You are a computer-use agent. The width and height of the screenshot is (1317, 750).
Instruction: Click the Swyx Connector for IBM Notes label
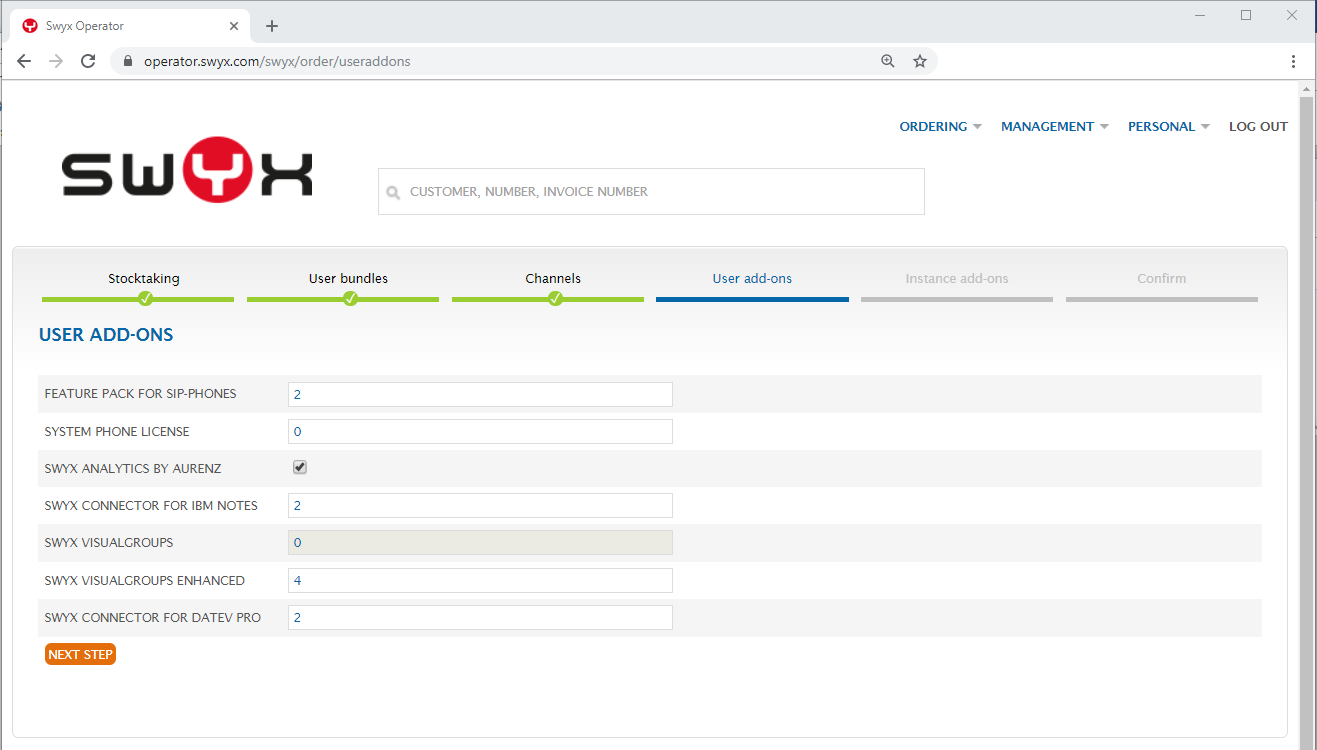pyautogui.click(x=151, y=505)
